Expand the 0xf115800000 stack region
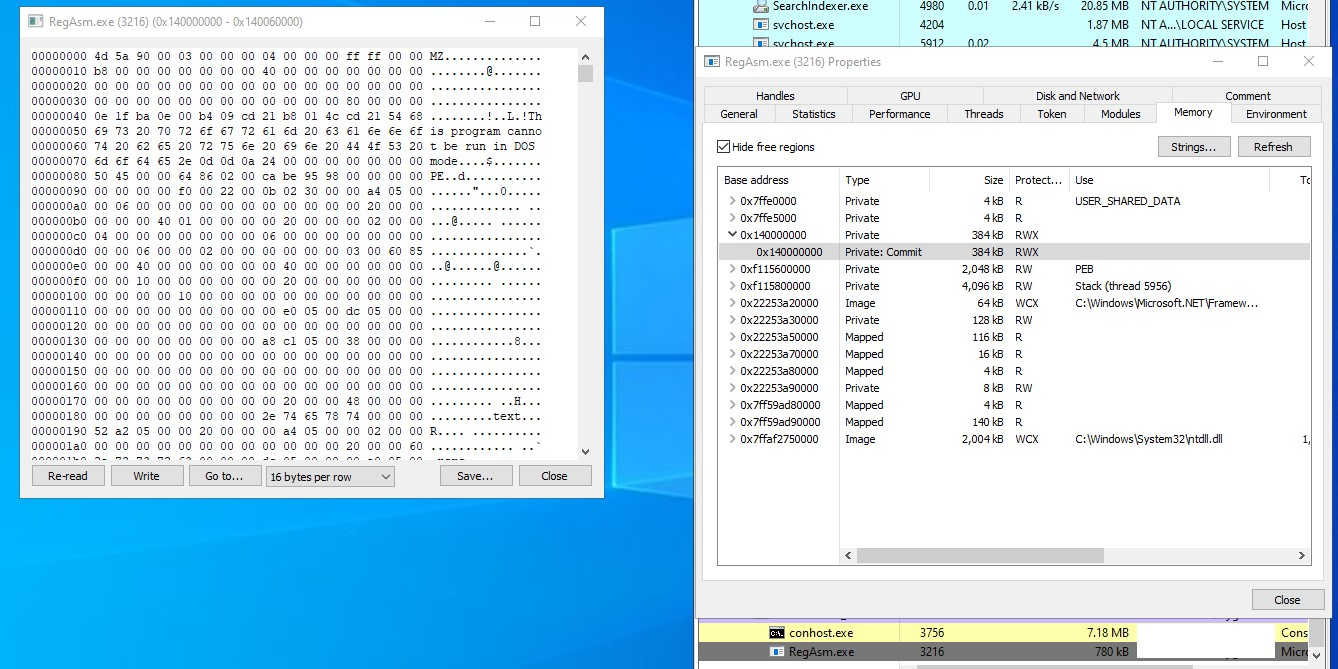Image resolution: width=1338 pixels, height=669 pixels. [x=732, y=286]
